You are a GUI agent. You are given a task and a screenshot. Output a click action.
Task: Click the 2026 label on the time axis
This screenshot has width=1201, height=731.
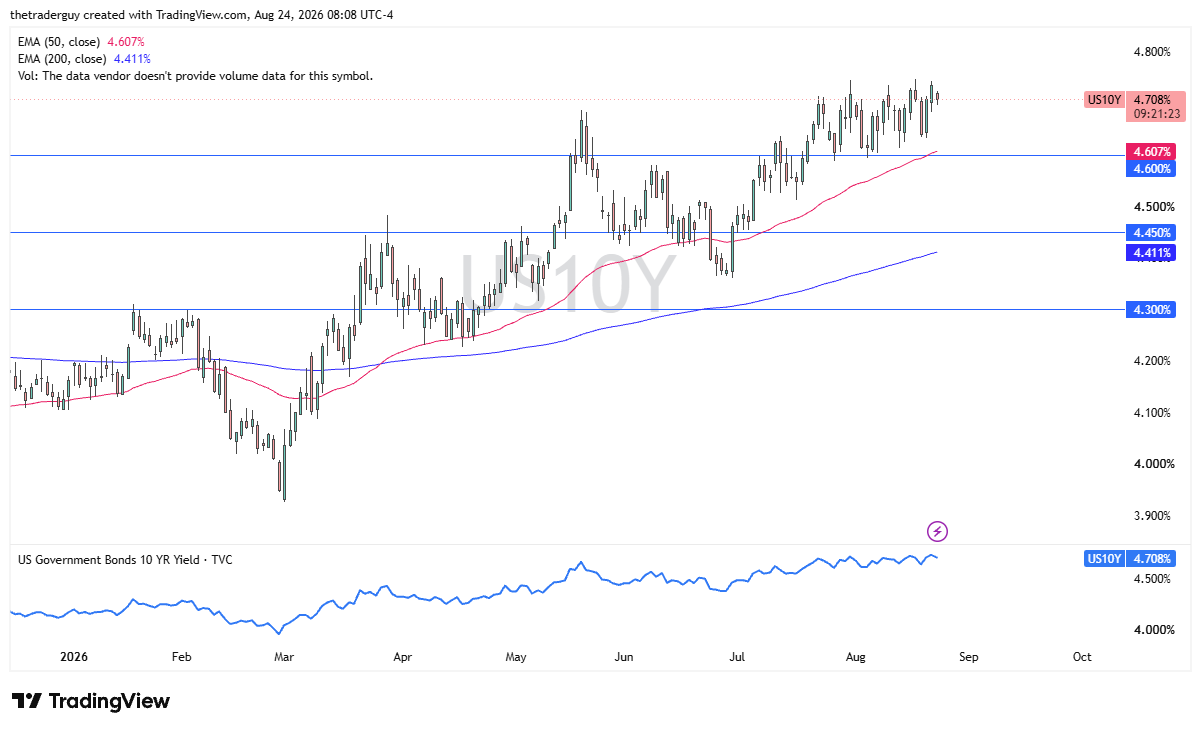pyautogui.click(x=73, y=657)
